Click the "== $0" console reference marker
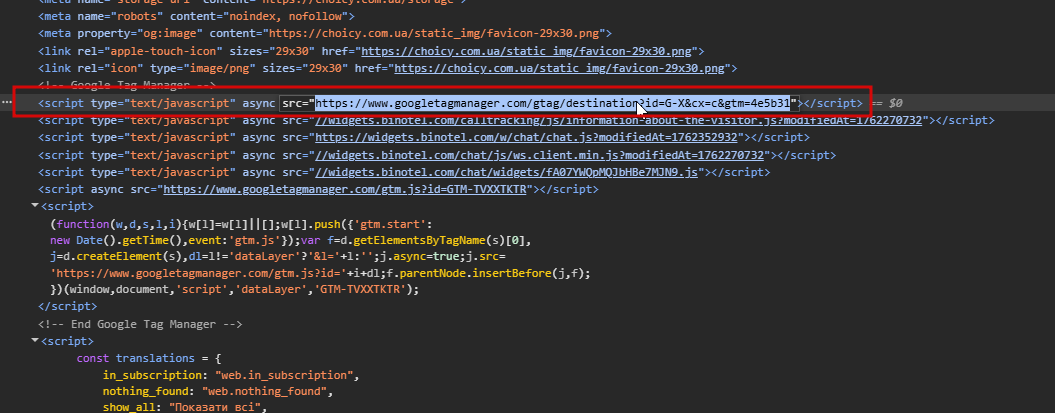 [885, 103]
